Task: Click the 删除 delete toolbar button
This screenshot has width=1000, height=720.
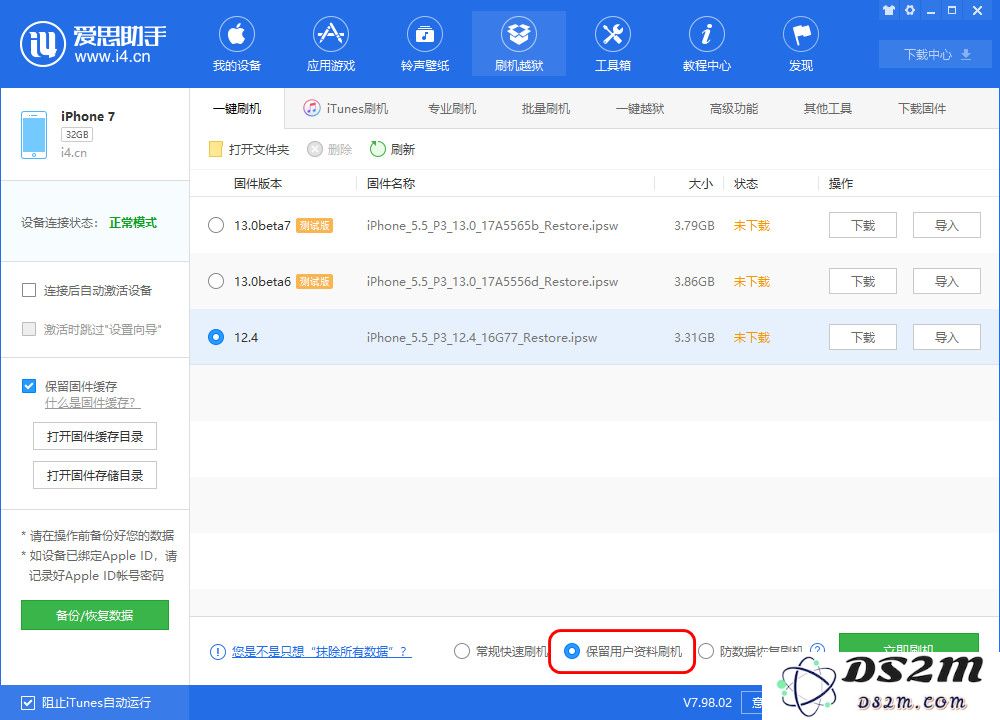Action: (x=330, y=149)
